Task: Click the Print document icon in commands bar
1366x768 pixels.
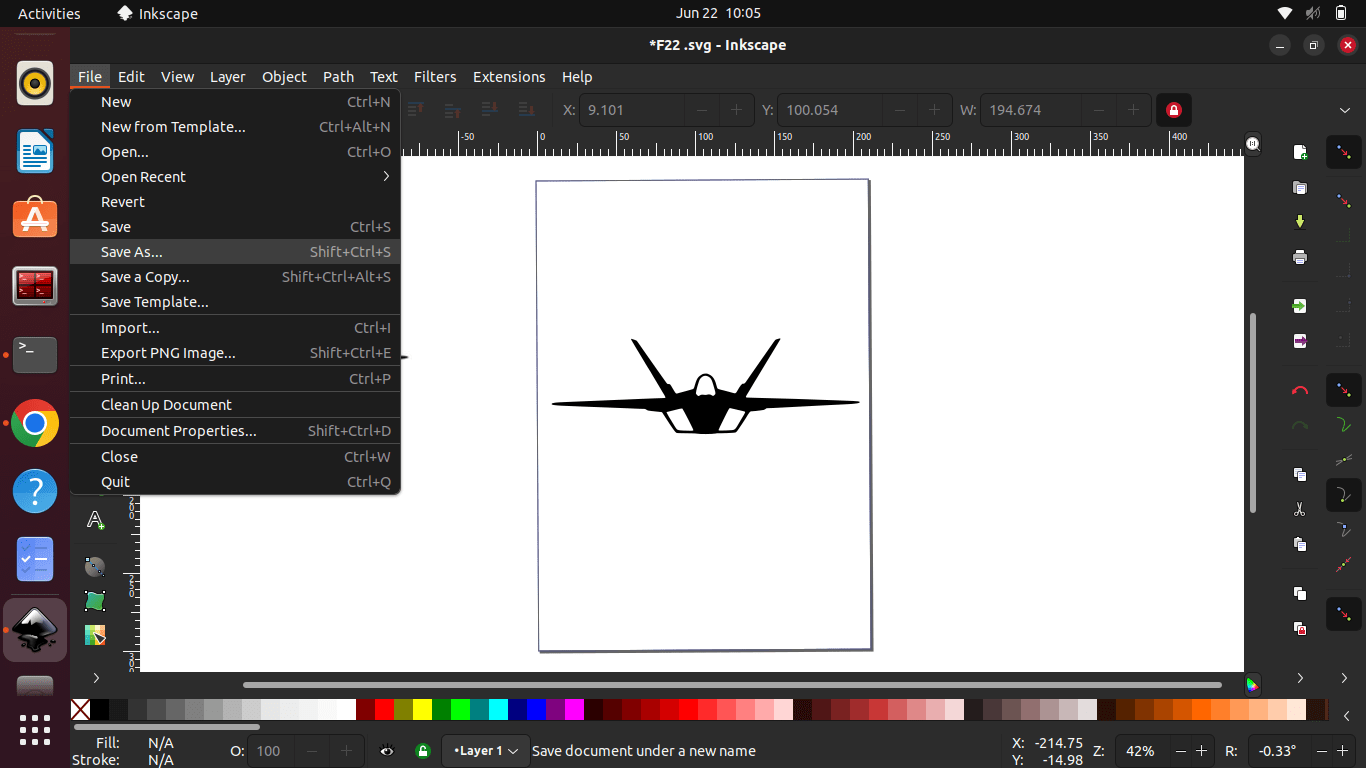Action: tap(1299, 257)
